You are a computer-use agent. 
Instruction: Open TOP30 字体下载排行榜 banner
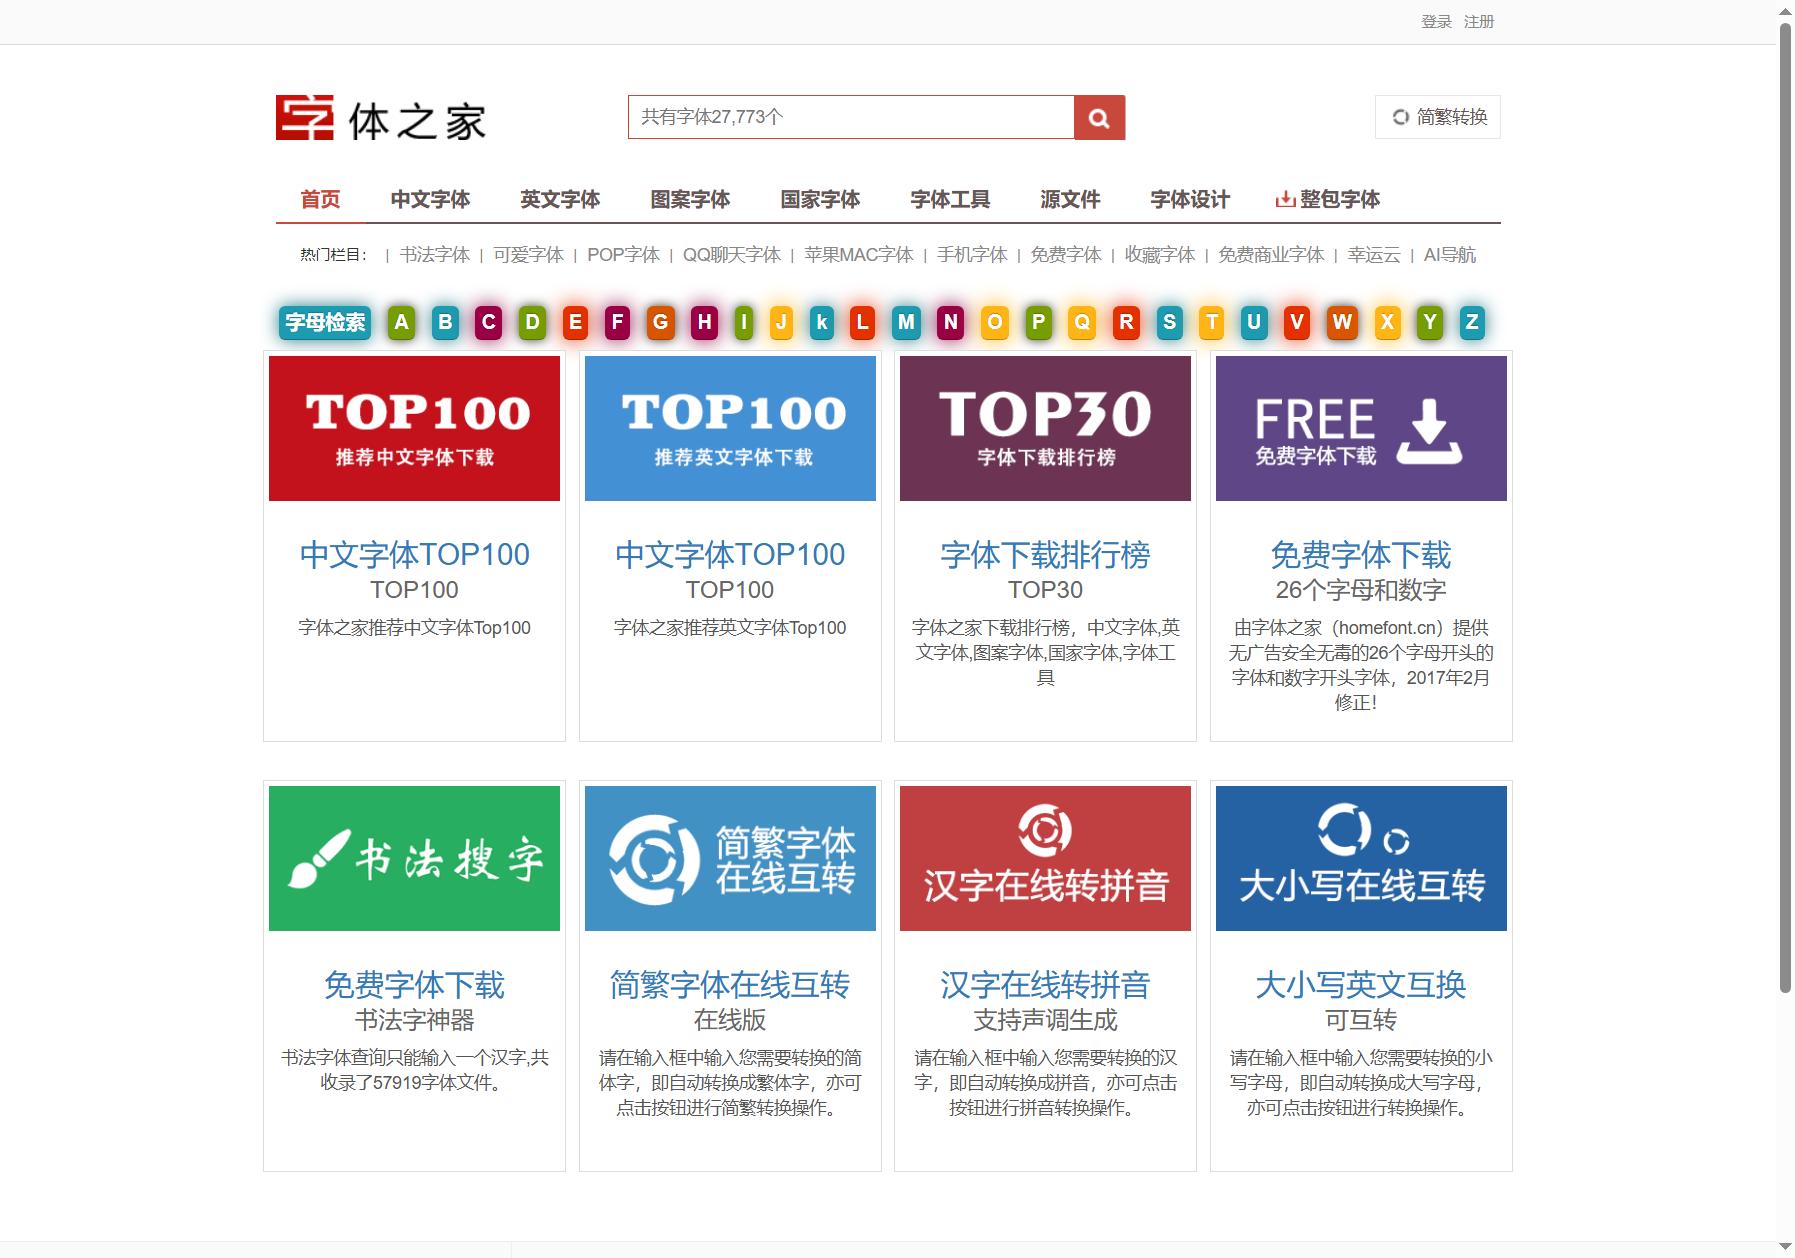[1045, 428]
